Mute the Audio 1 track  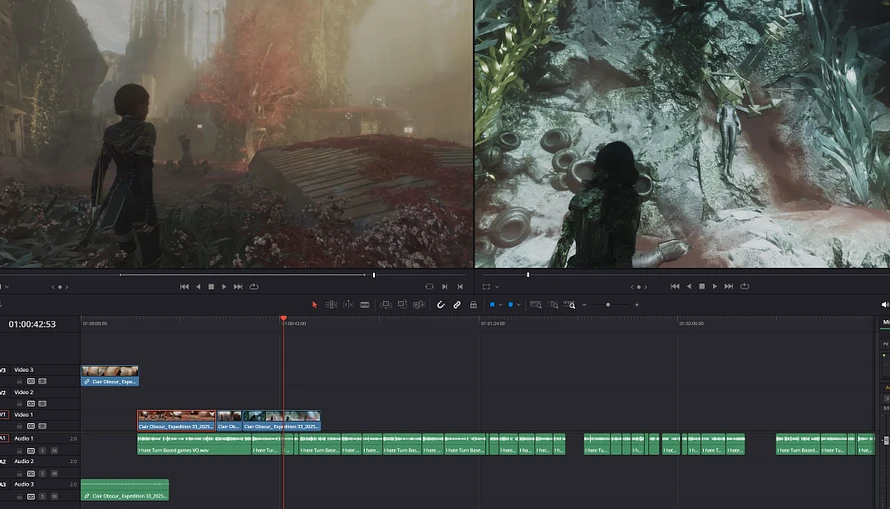click(54, 451)
